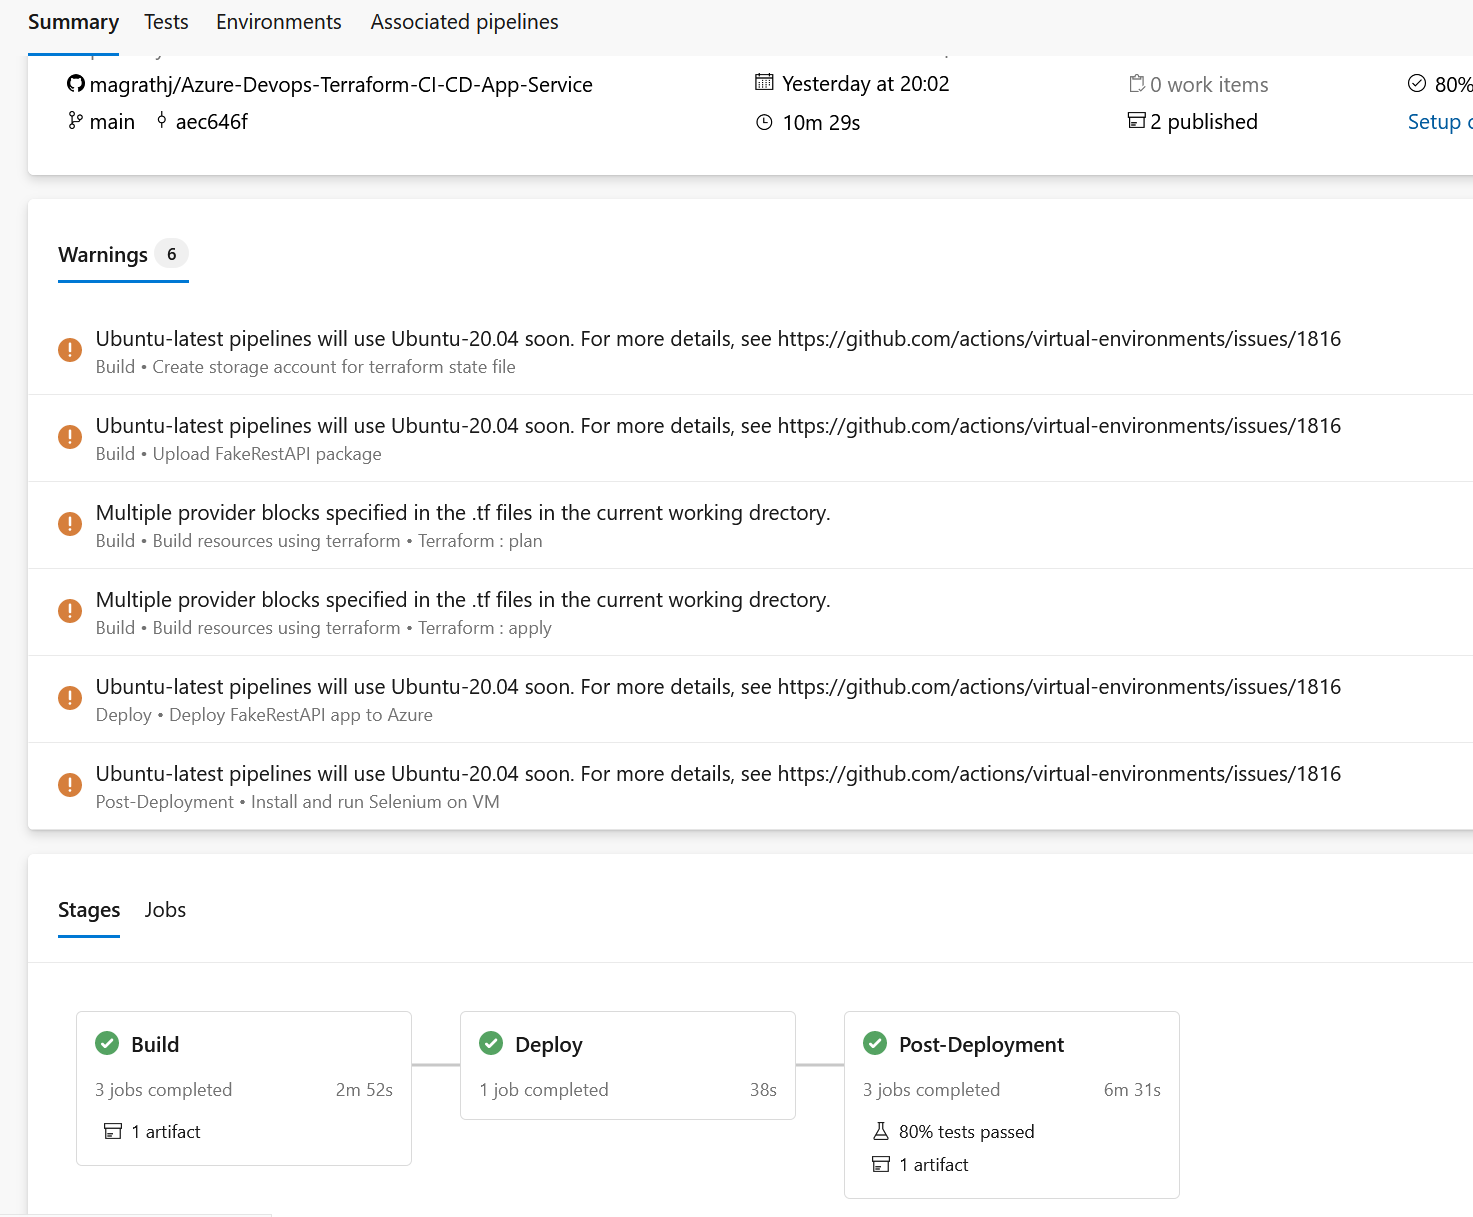Screen dimensions: 1473x1217
Task: Click the Warnings tab heading
Action: coord(103,255)
